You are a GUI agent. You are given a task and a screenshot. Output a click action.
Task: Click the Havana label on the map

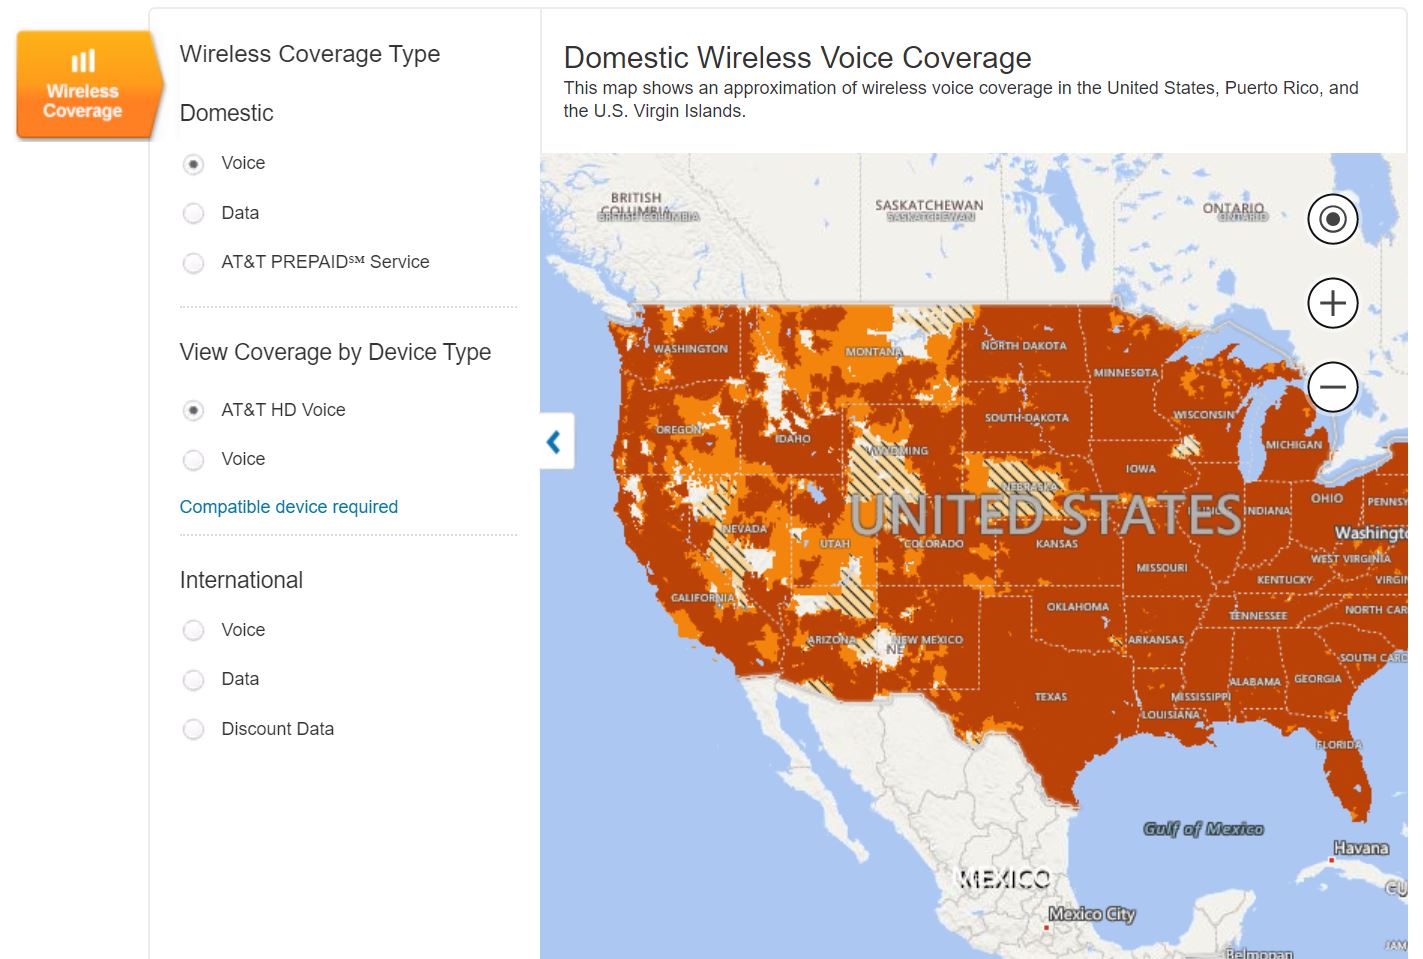click(1361, 848)
